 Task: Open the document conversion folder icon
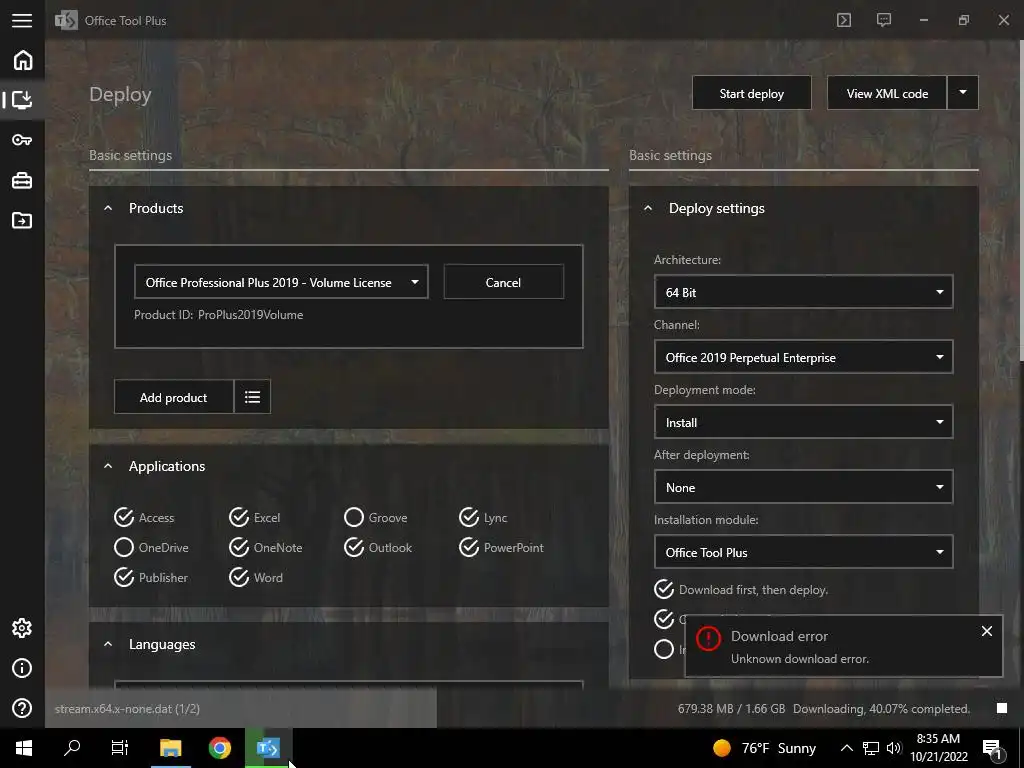point(22,220)
